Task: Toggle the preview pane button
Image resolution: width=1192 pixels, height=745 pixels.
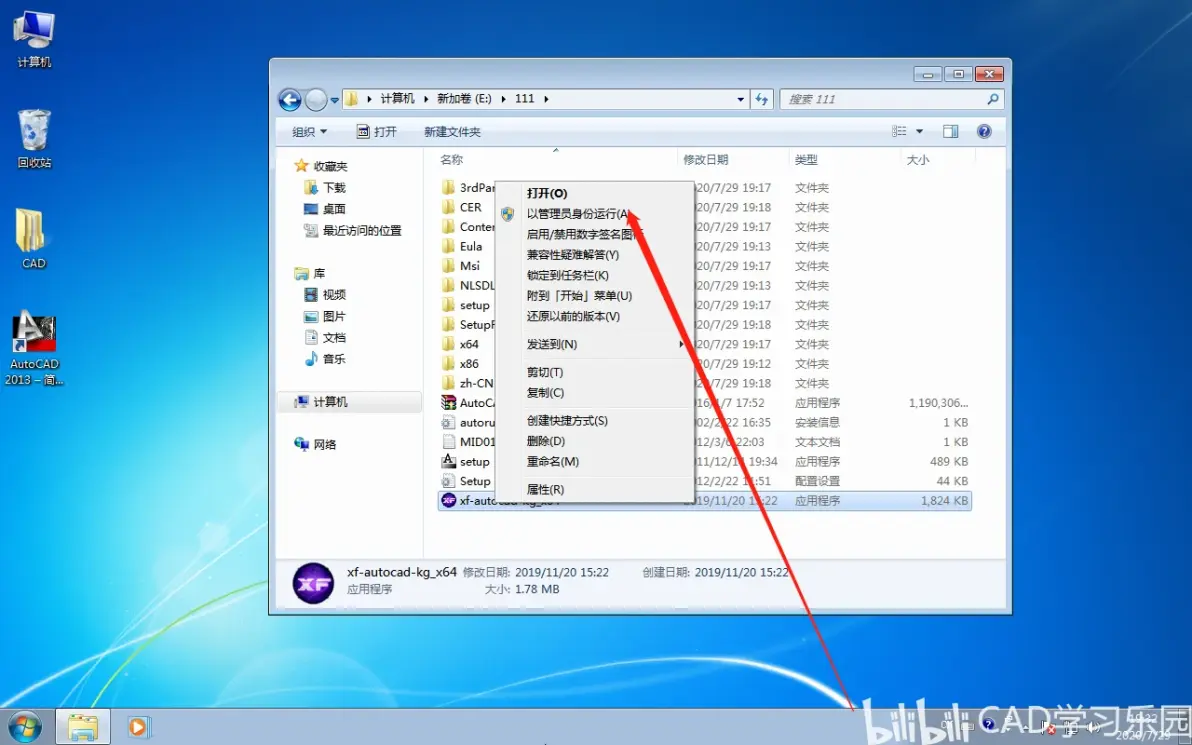Action: [x=950, y=132]
